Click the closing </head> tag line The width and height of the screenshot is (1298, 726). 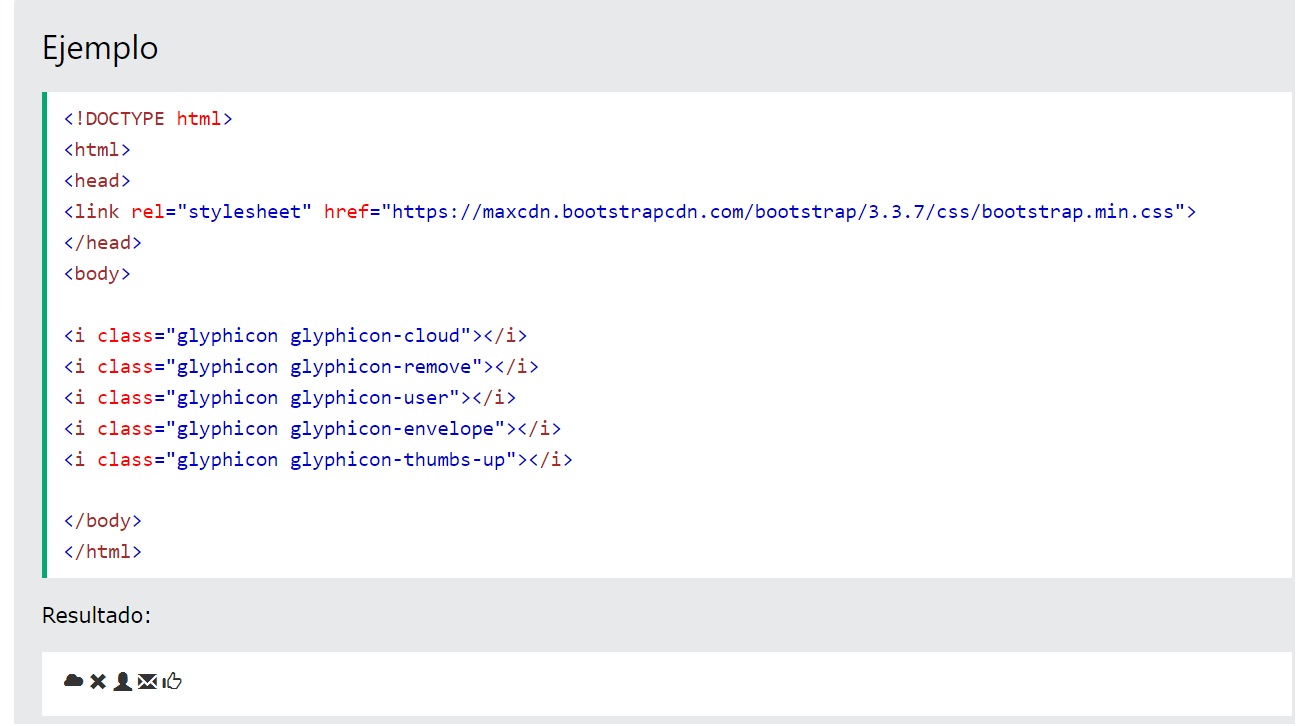pos(103,243)
